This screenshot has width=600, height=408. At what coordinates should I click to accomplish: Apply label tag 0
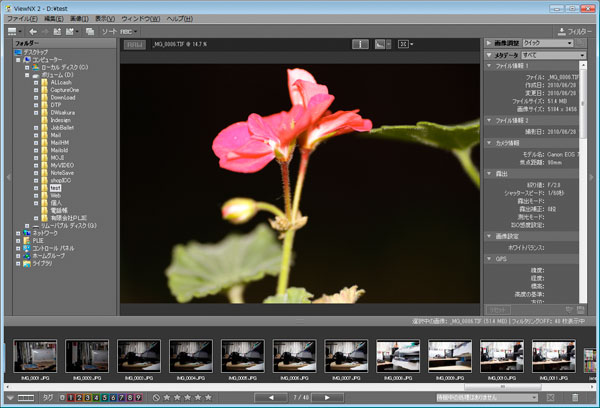click(x=62, y=398)
